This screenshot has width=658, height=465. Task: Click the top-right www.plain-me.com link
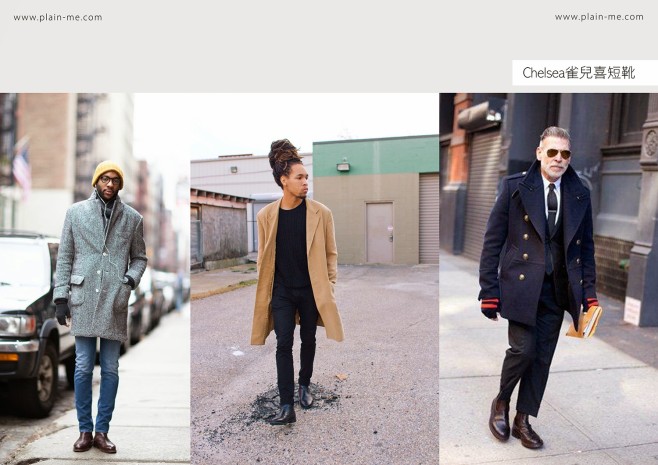[599, 17]
